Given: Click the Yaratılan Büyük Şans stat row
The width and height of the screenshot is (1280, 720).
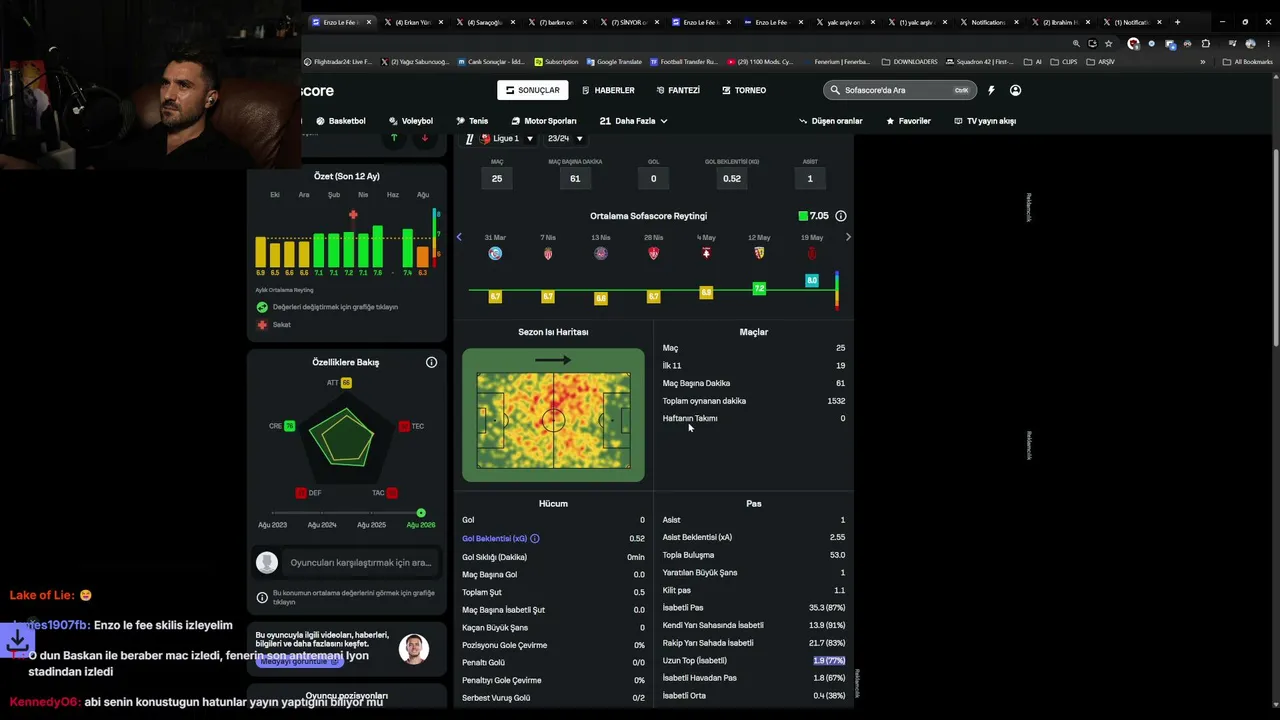Looking at the screenshot, I should click(x=754, y=573).
